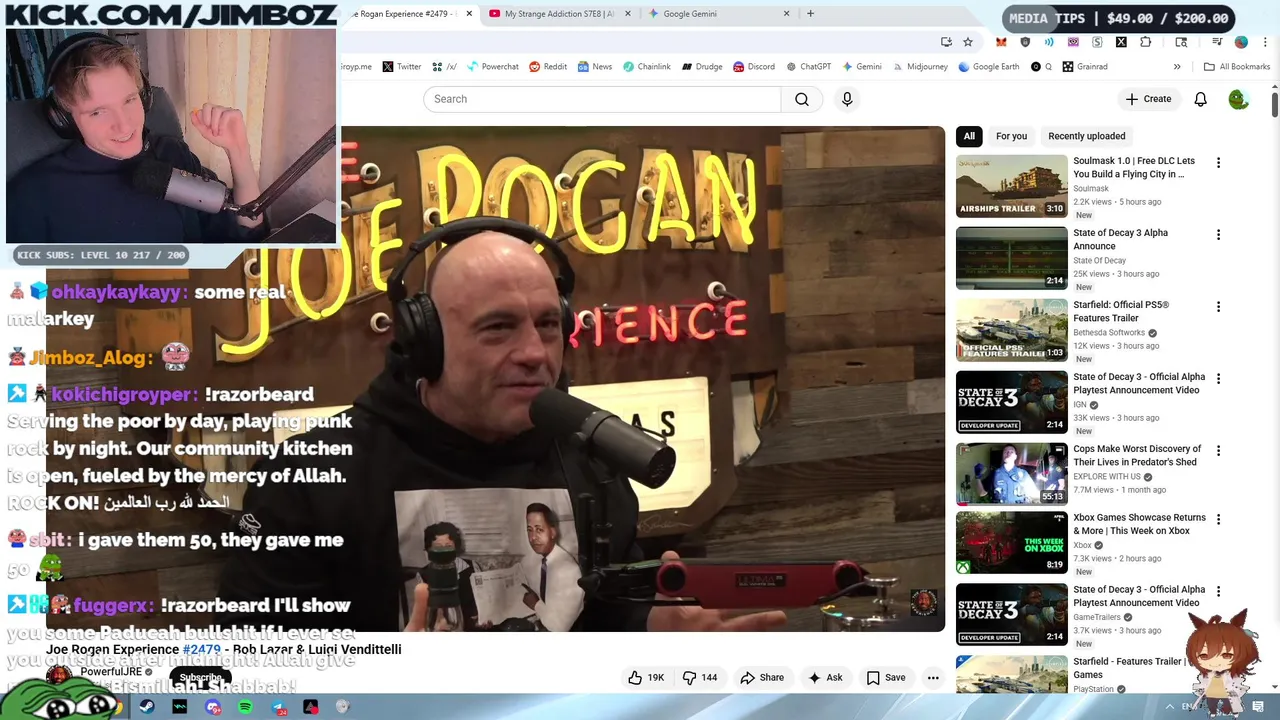Viewport: 1280px width, 720px height.
Task: Focus the YouTube search field
Action: click(602, 99)
